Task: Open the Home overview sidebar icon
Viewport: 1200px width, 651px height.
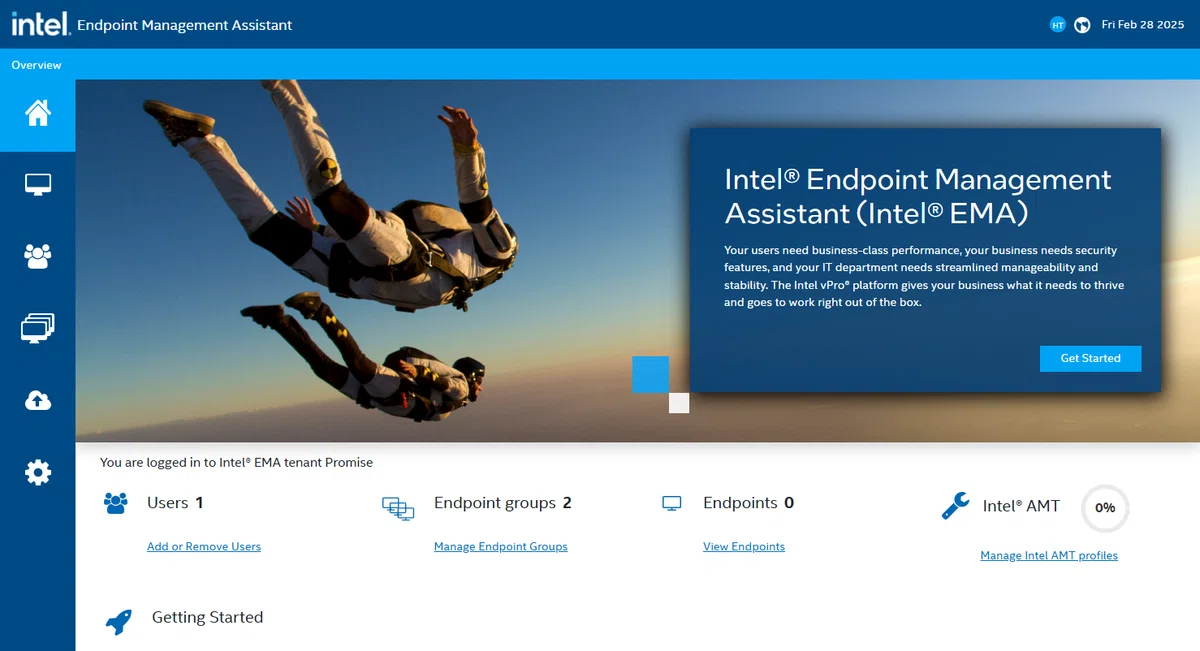Action: coord(38,113)
